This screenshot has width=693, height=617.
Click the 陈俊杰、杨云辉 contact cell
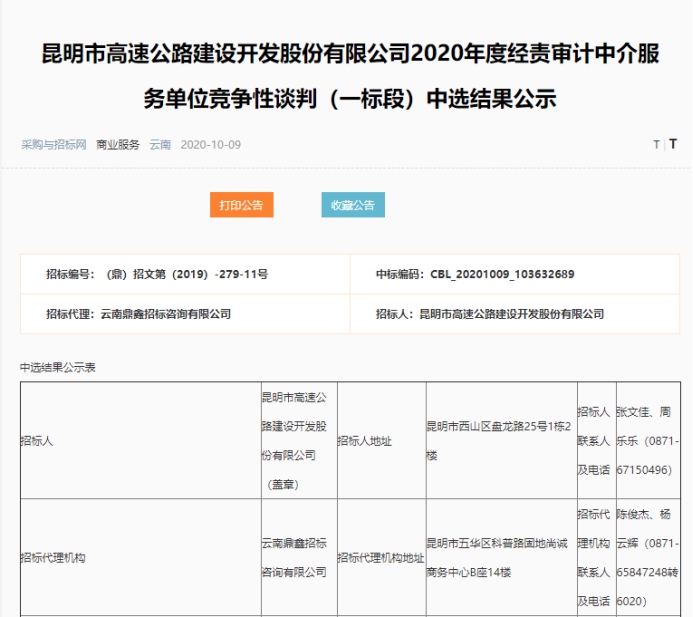coord(650,557)
